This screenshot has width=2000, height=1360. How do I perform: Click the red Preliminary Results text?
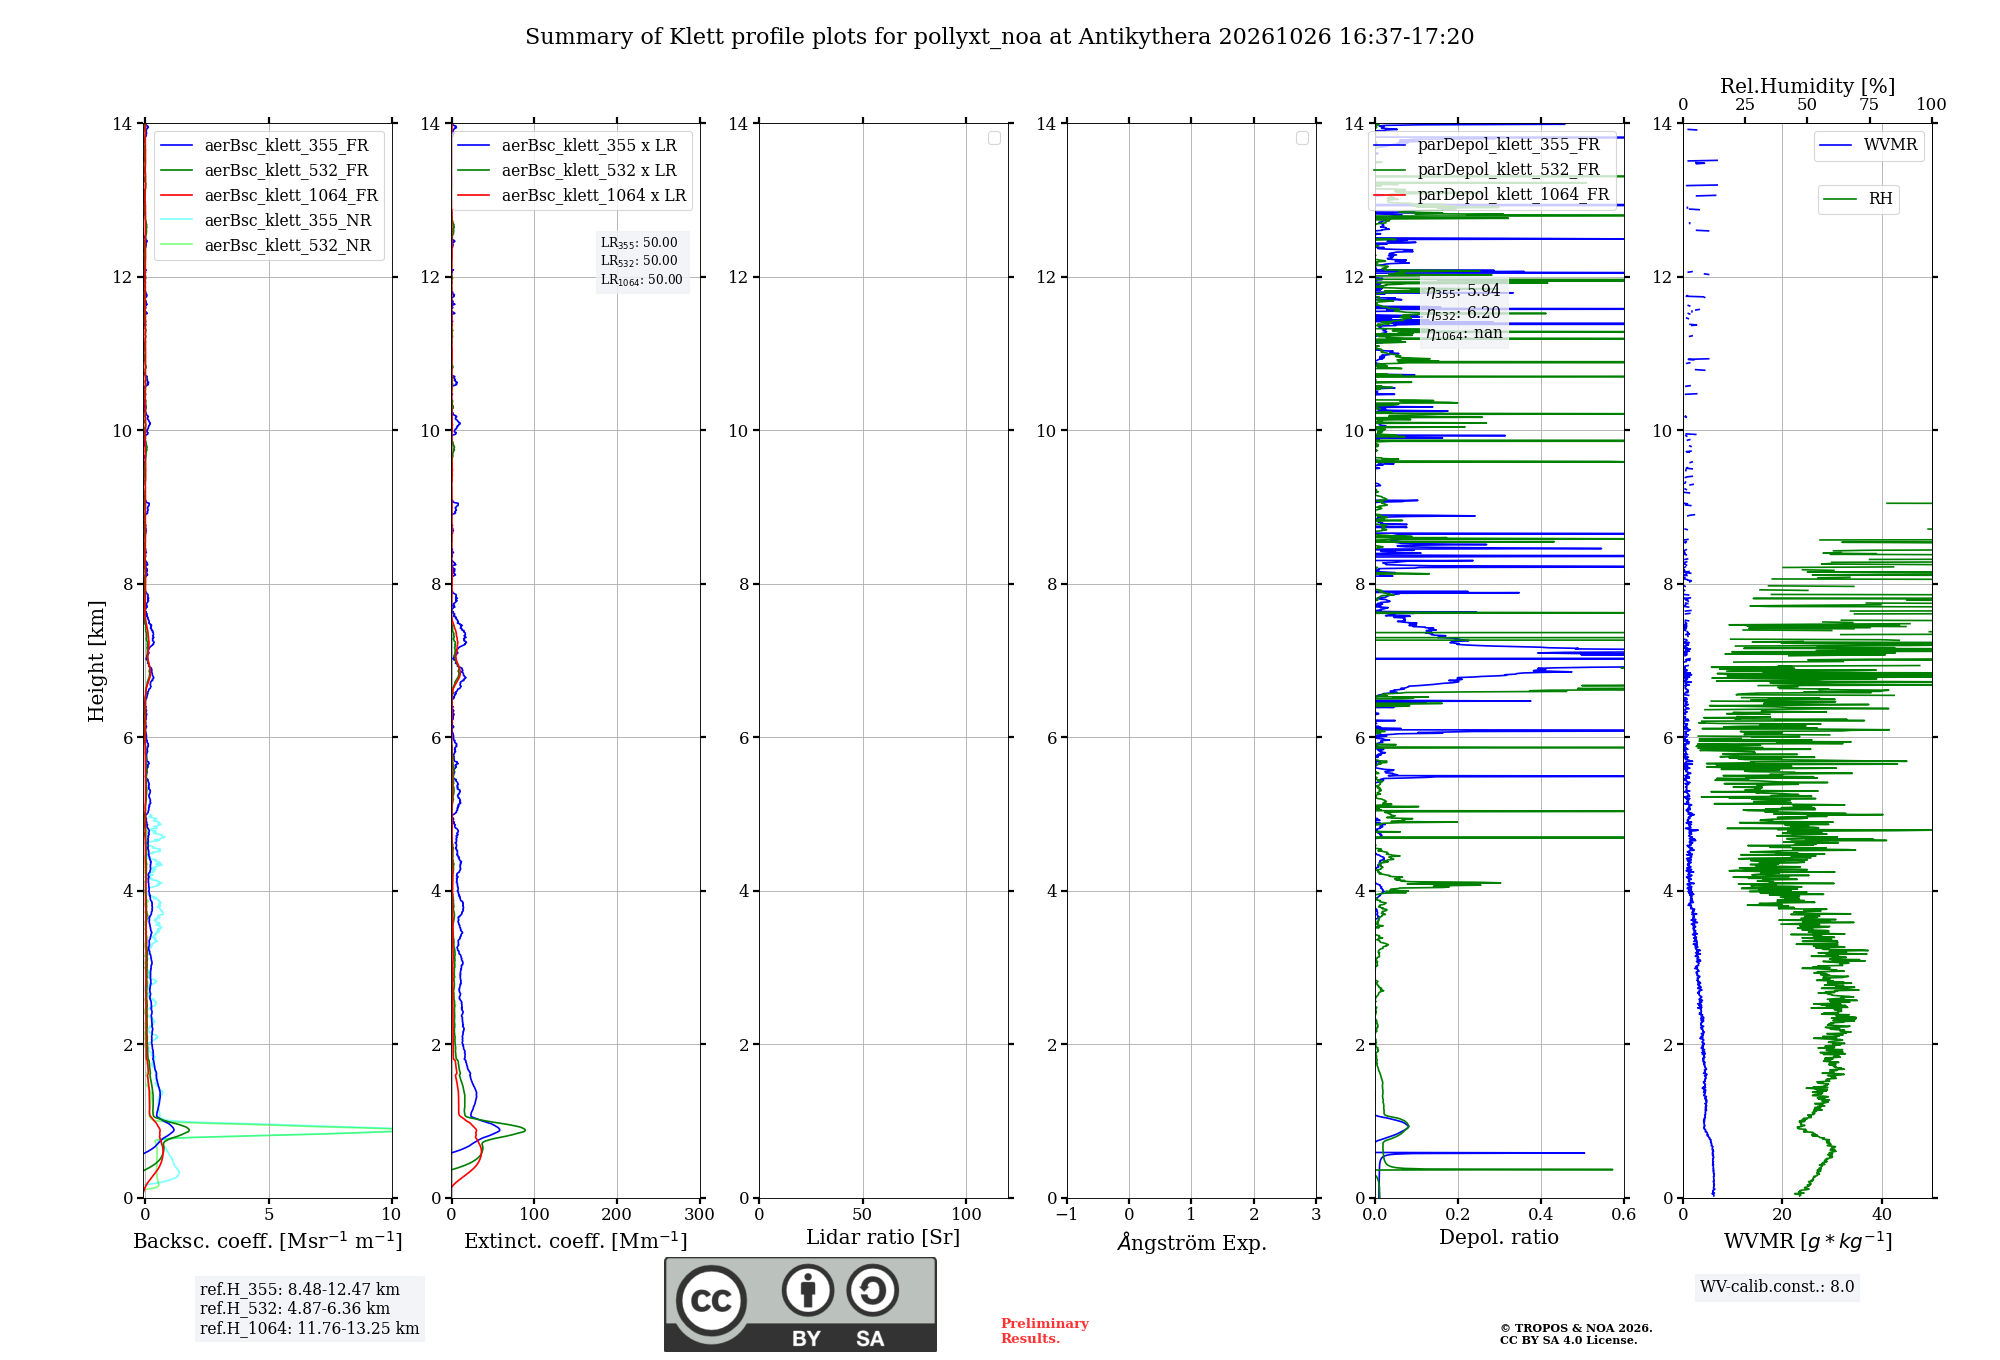[1045, 1331]
